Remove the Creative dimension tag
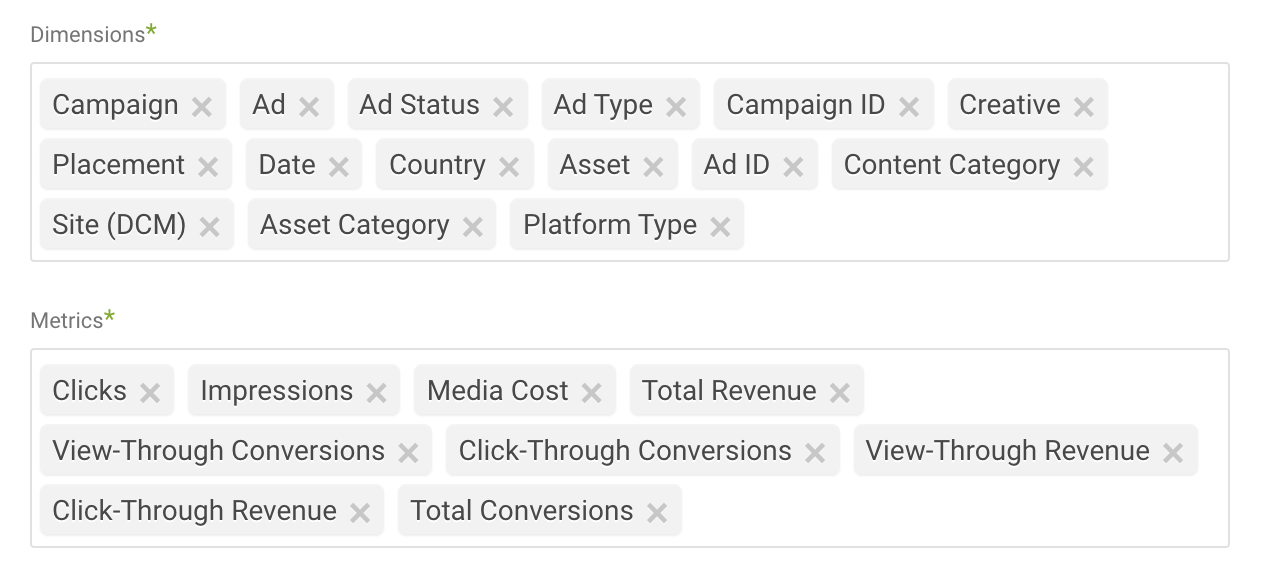The width and height of the screenshot is (1264, 580). (1083, 107)
